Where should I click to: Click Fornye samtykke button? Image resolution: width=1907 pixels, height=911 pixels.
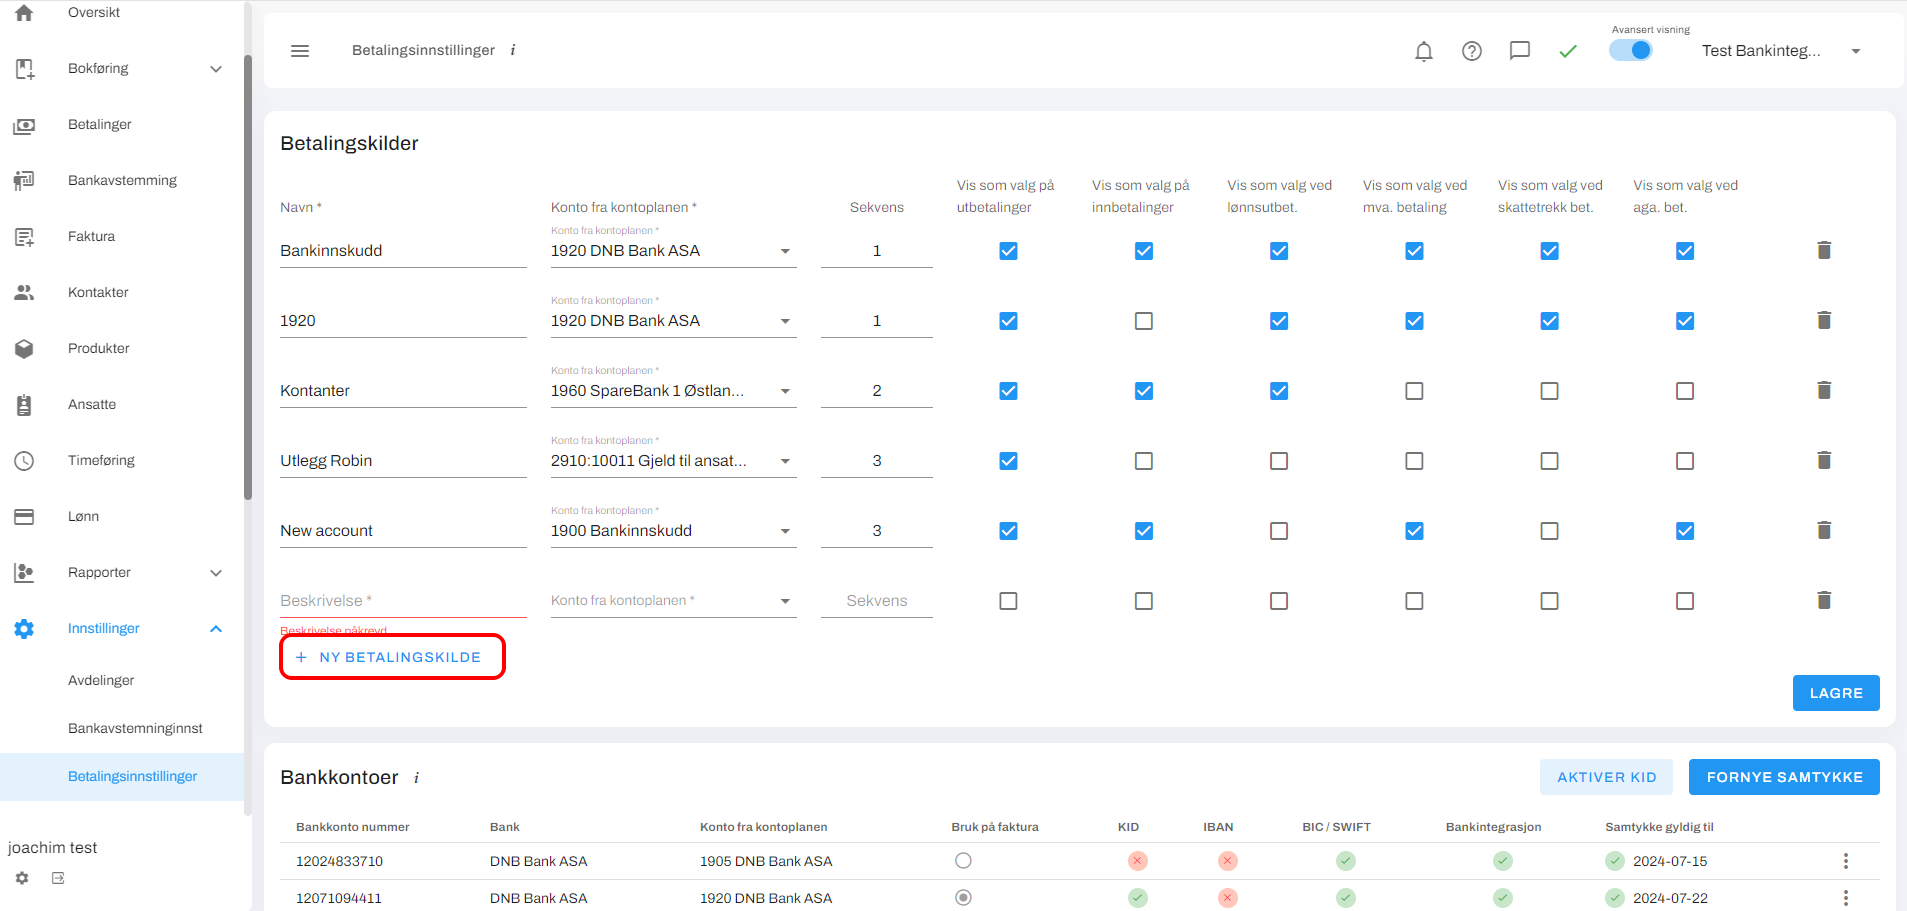(x=1784, y=777)
